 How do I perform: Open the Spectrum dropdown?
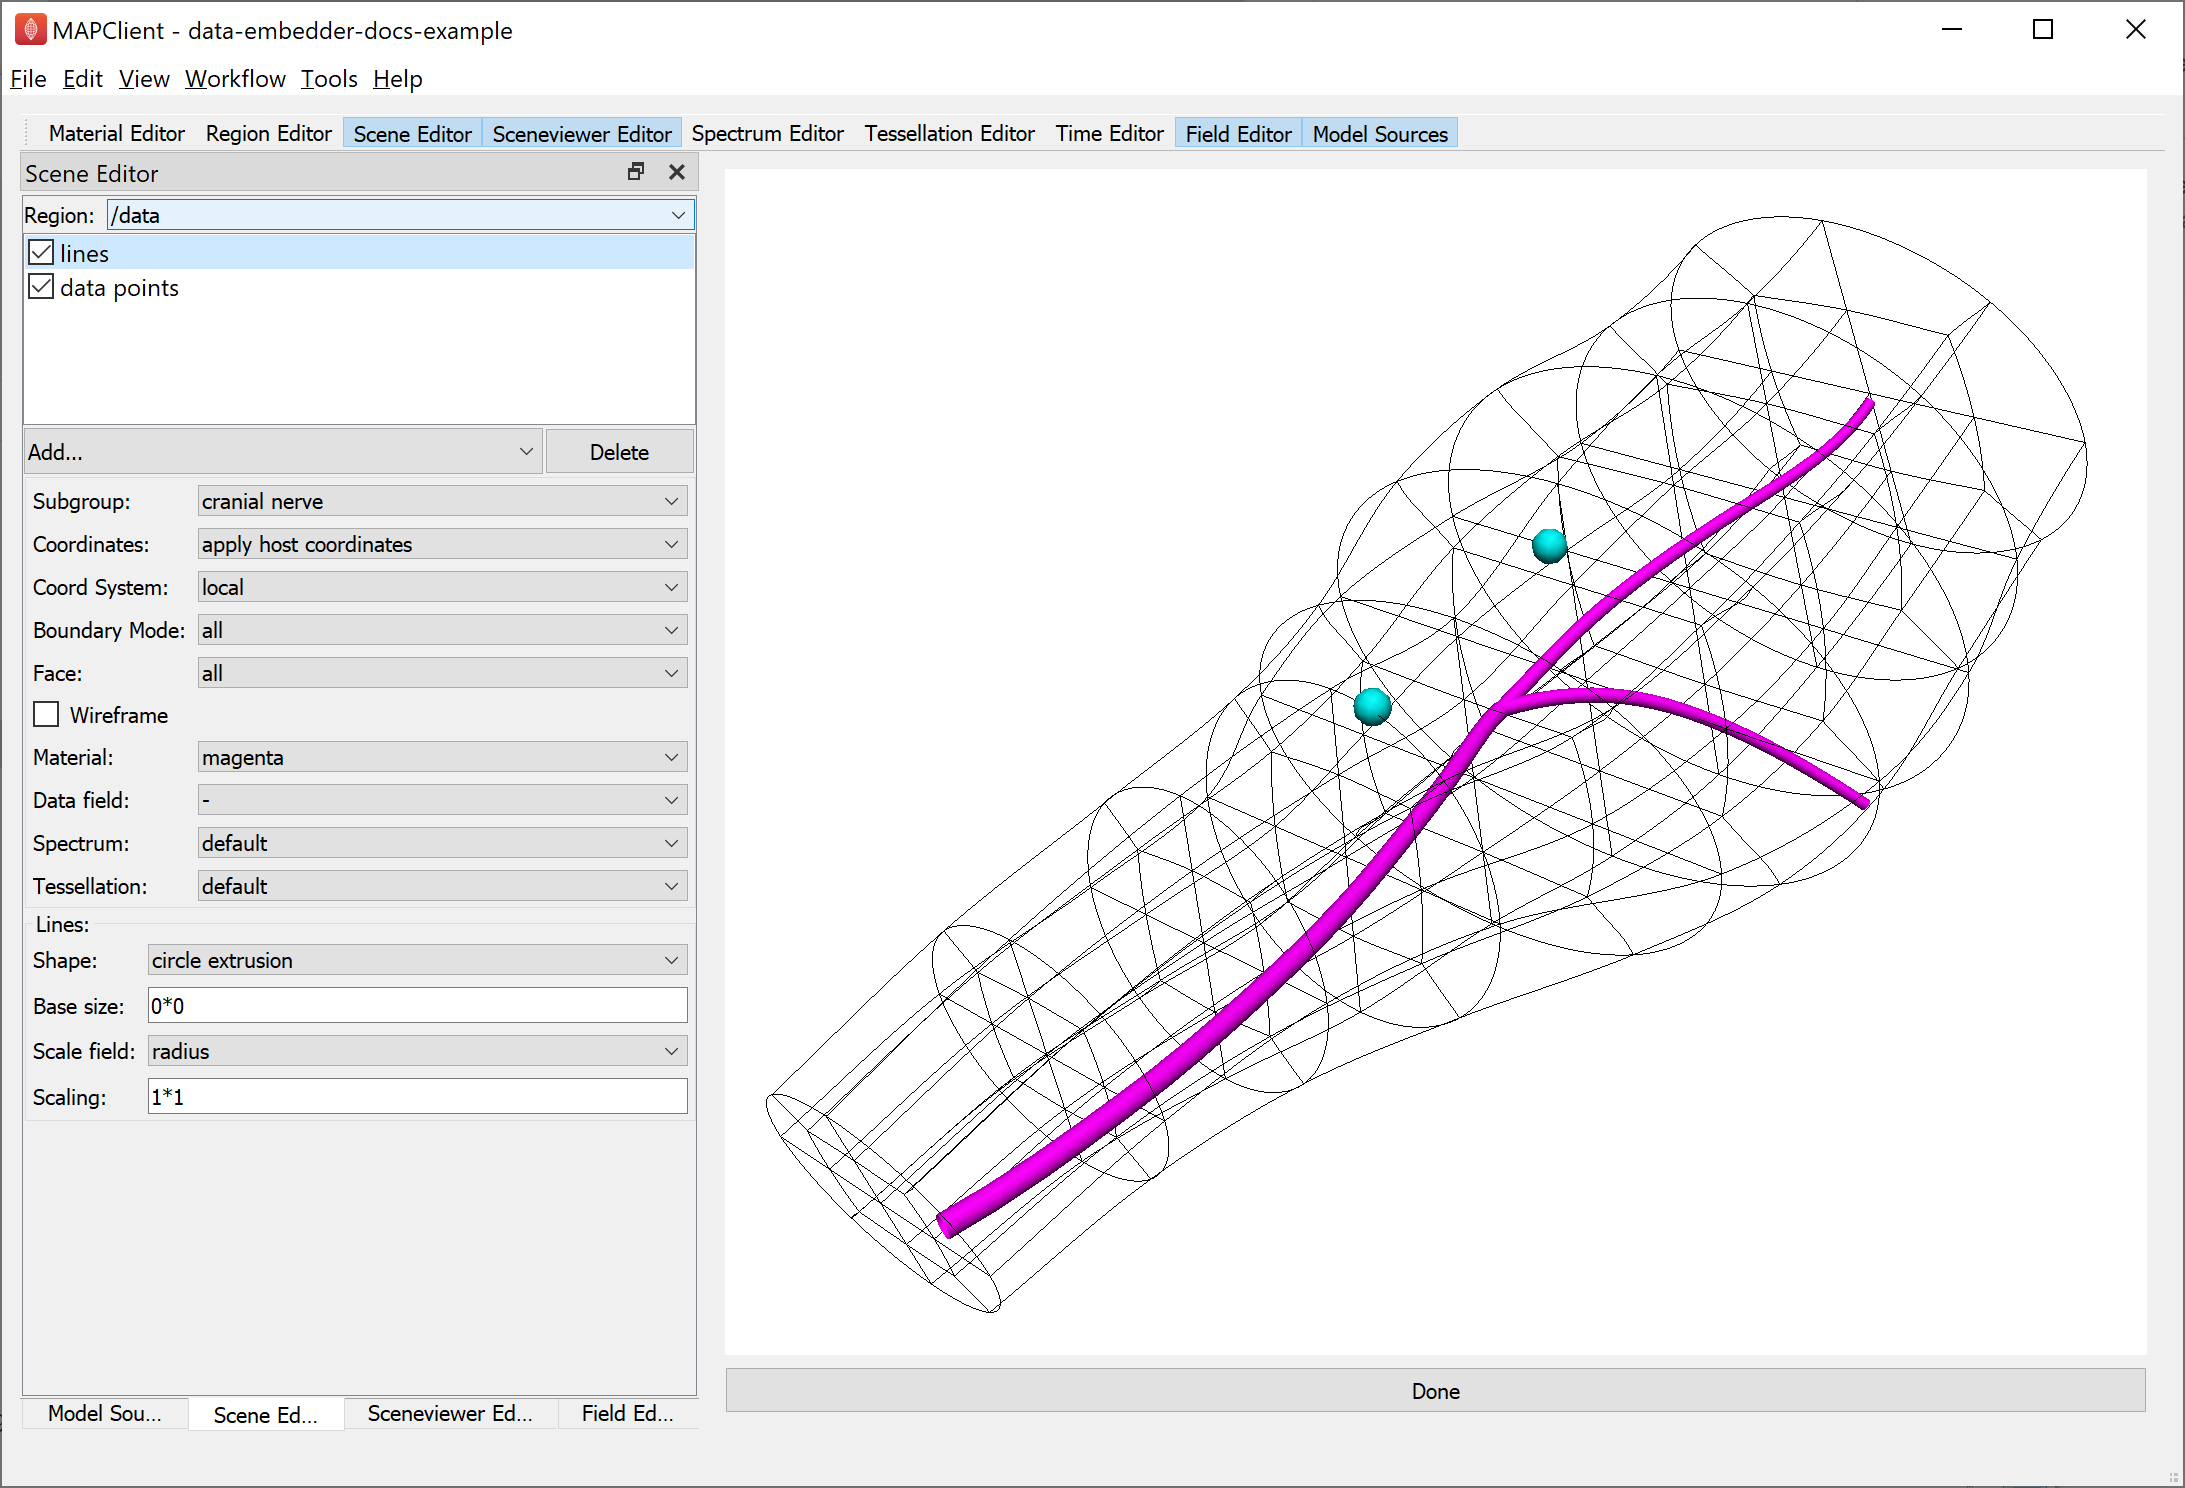click(442, 843)
